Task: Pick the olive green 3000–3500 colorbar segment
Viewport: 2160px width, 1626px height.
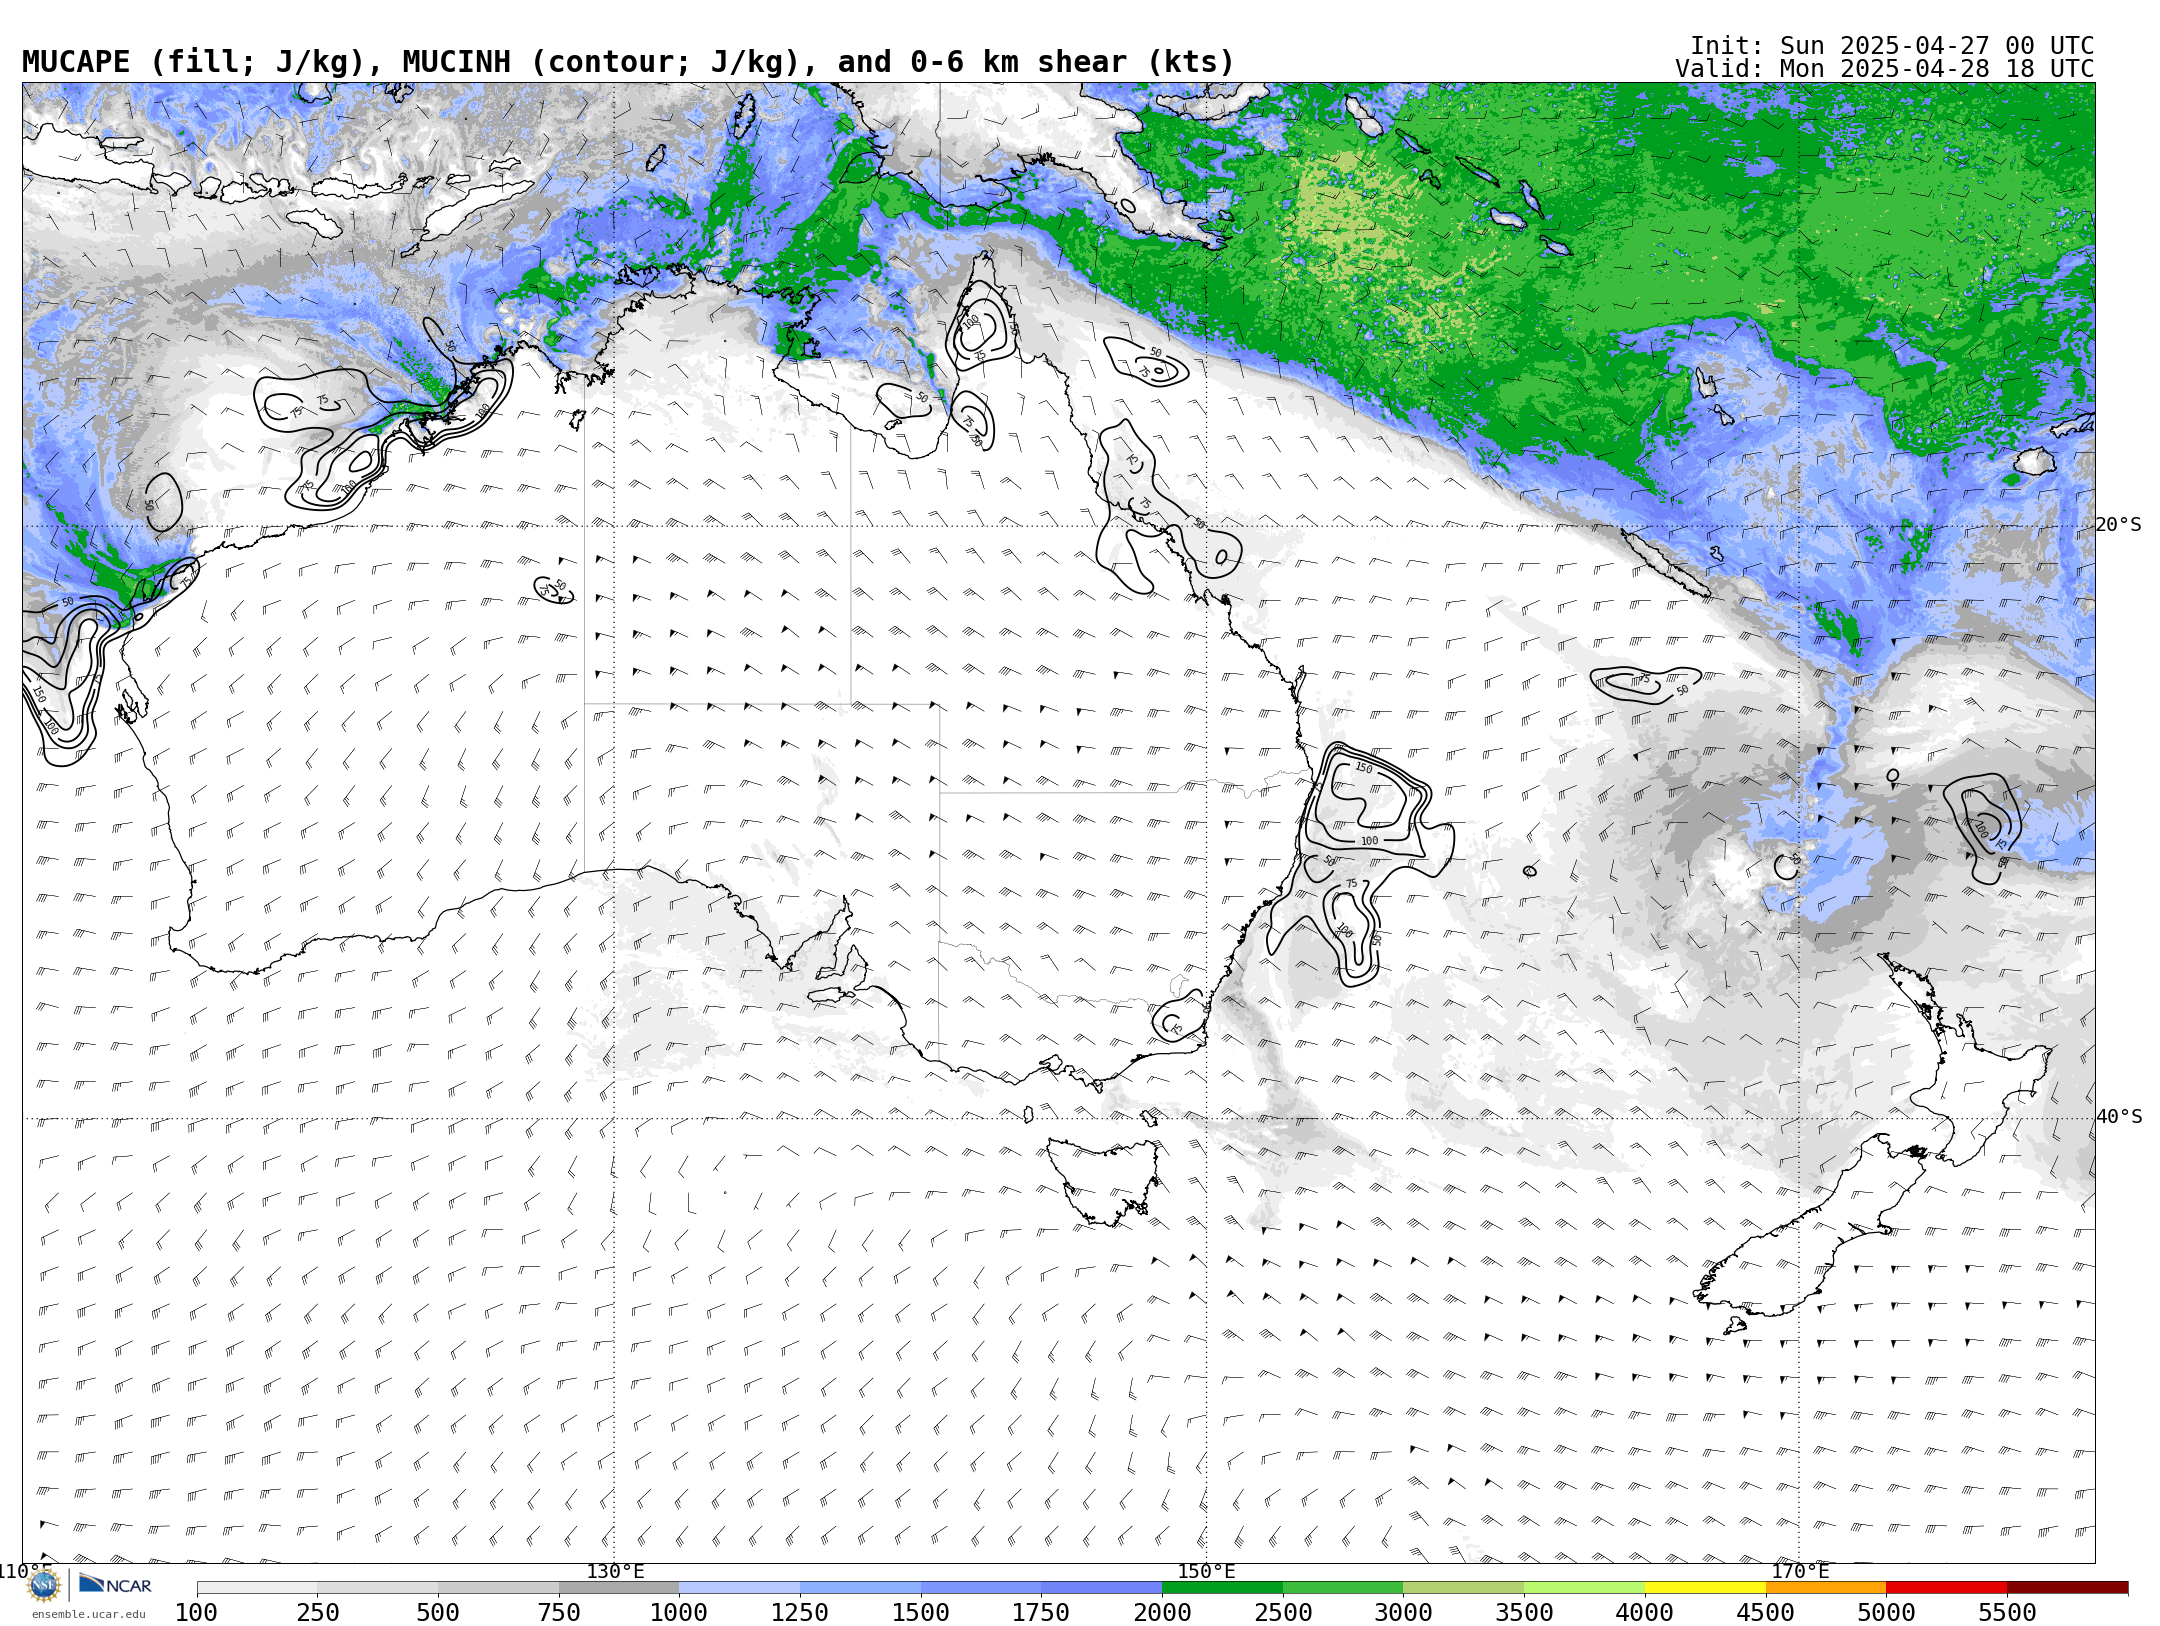Action: [x=1464, y=1588]
